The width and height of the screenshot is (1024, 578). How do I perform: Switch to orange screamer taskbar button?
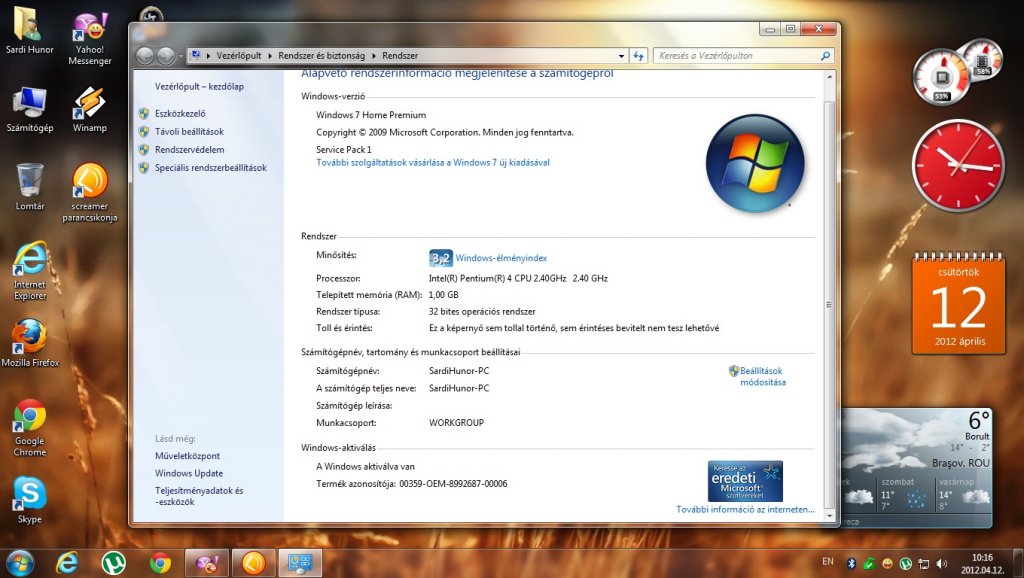[x=254, y=563]
